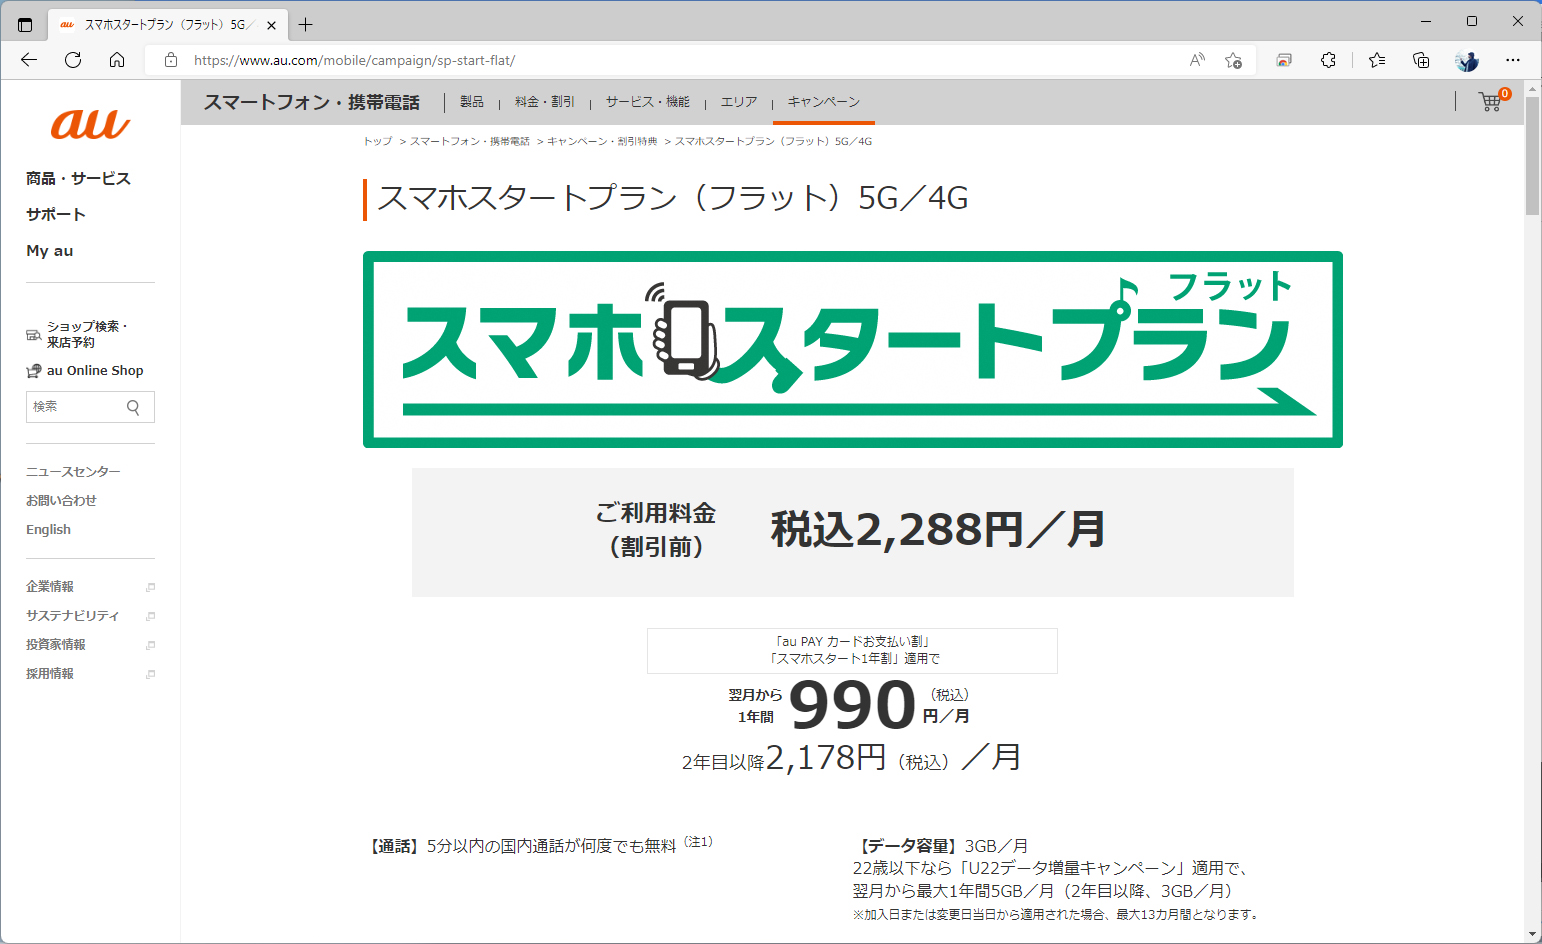1542x944 pixels.
Task: Click external link icon next to 投資家情報
Action: tap(150, 645)
